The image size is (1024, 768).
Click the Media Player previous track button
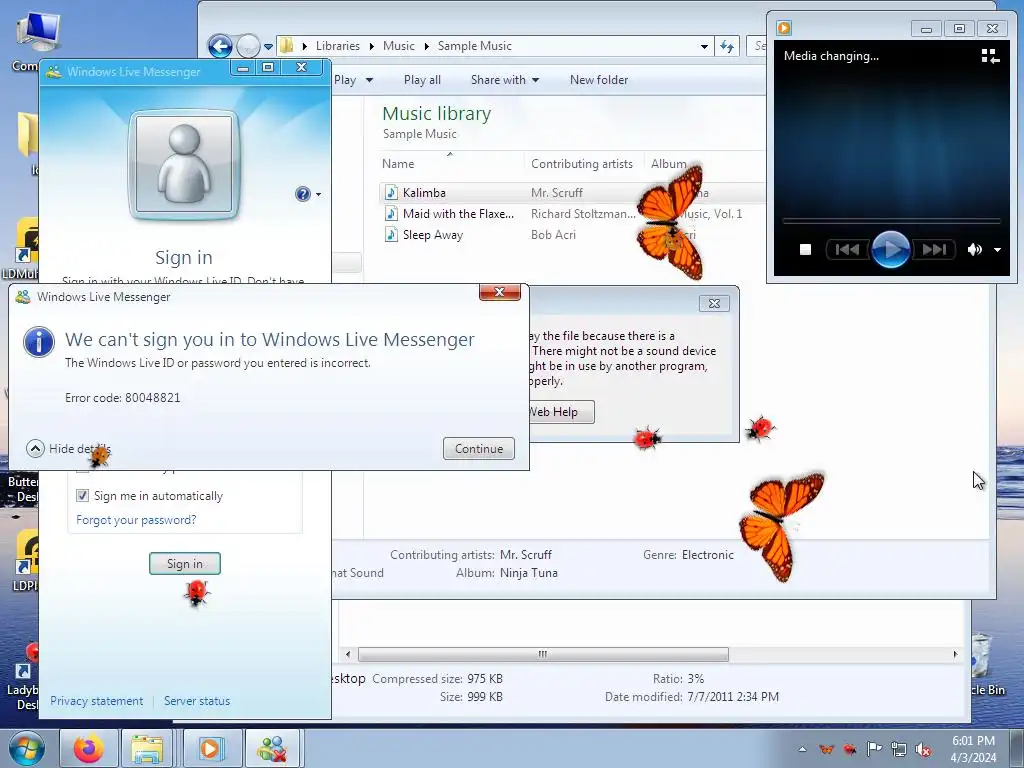click(x=848, y=249)
